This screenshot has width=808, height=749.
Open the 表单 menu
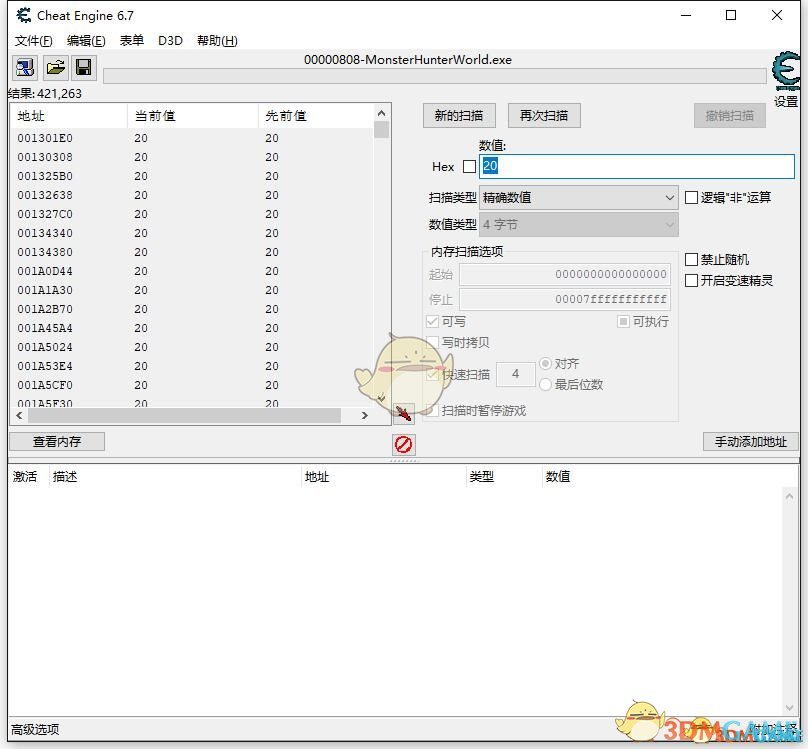(x=131, y=41)
